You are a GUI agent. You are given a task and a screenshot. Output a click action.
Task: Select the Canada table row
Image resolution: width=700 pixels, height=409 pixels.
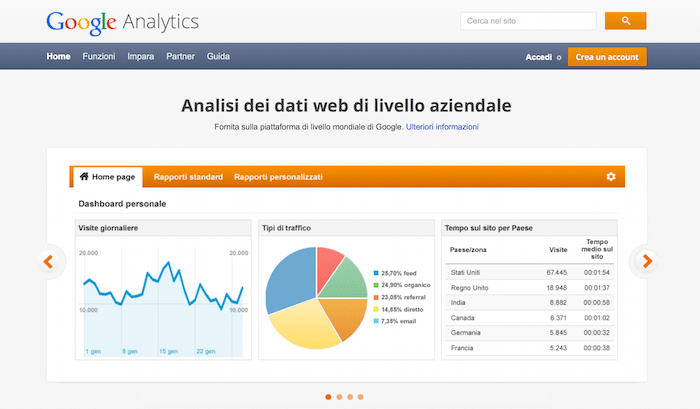529,318
